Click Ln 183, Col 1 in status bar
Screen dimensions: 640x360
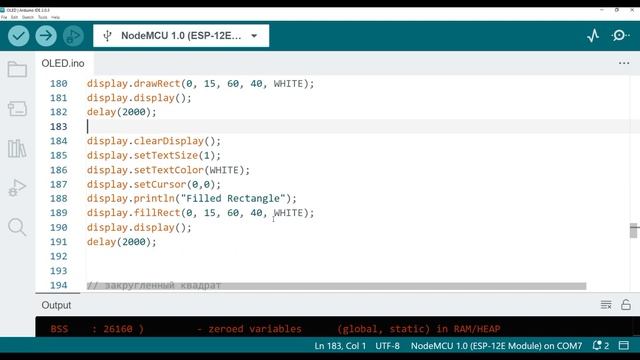pos(340,346)
